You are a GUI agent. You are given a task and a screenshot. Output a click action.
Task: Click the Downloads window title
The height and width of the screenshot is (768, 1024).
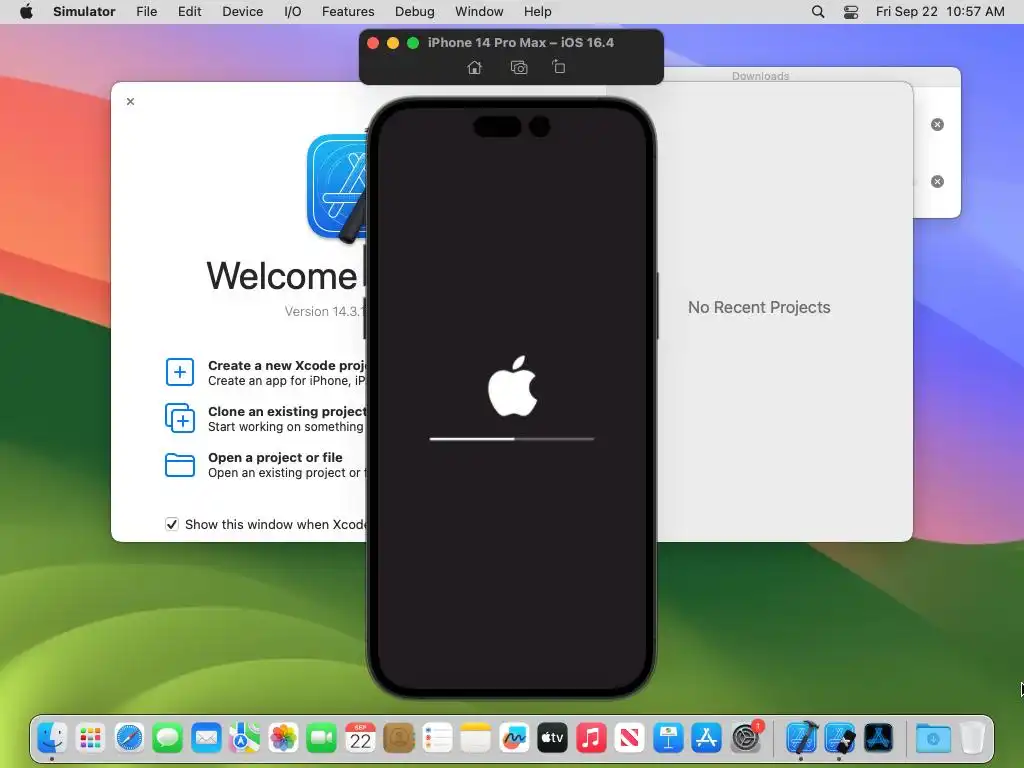[x=760, y=76]
